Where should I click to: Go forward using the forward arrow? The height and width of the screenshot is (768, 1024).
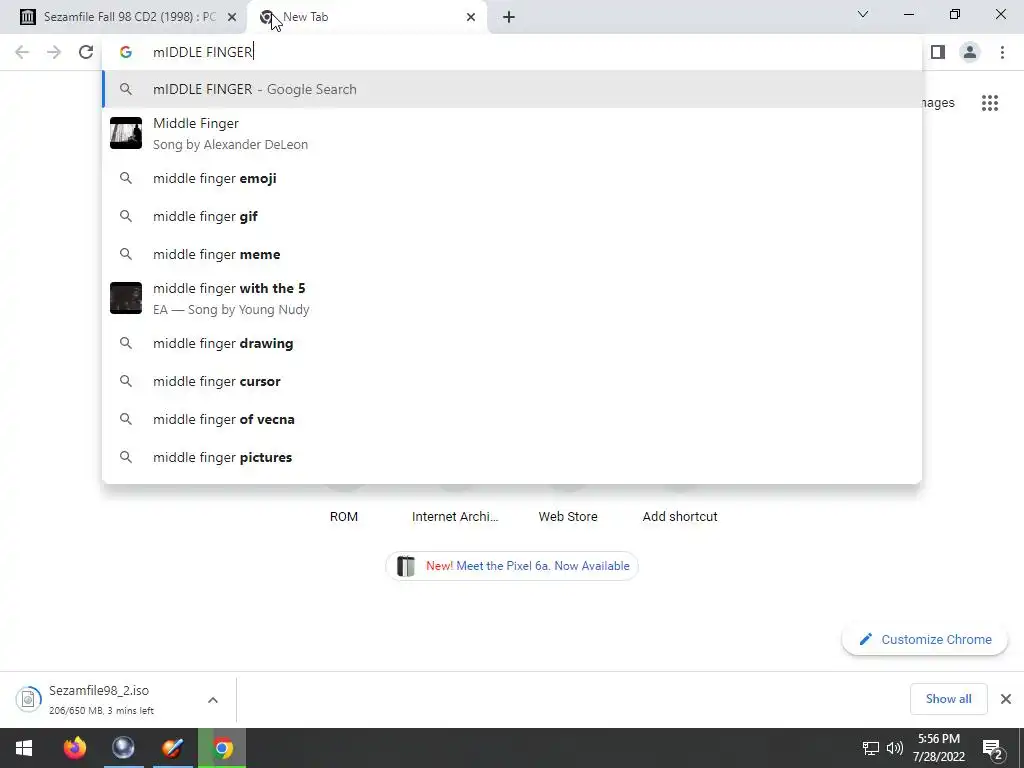tap(54, 52)
